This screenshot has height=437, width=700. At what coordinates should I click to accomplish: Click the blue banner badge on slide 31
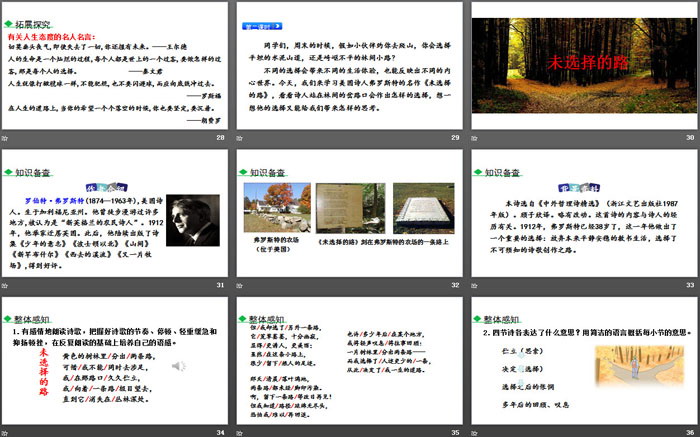click(107, 187)
